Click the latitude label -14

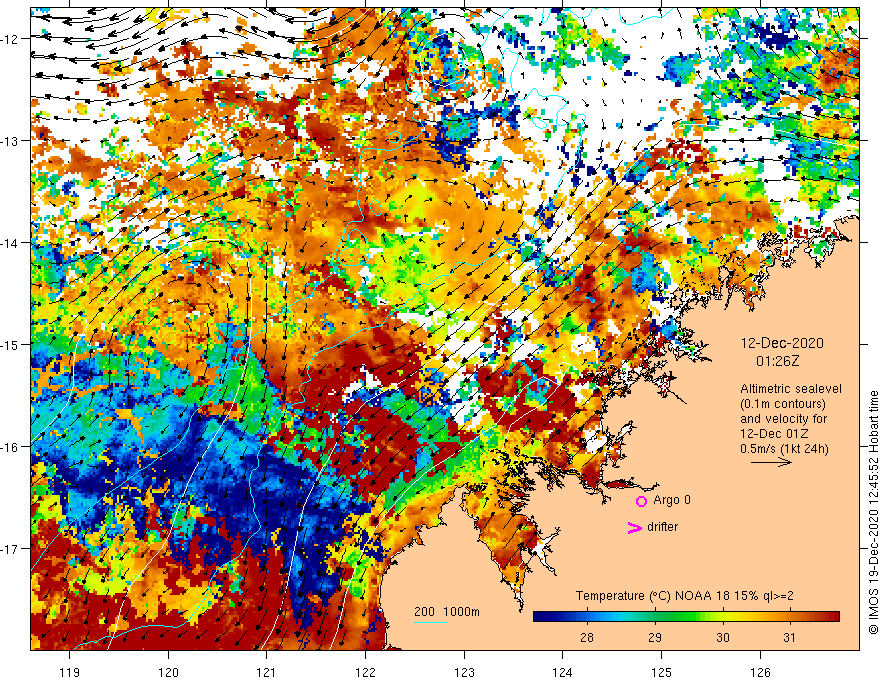(x=10, y=243)
